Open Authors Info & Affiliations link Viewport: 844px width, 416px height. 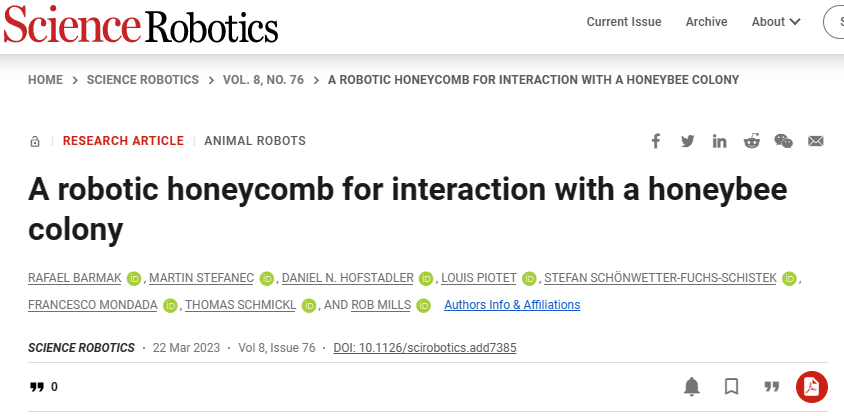[x=512, y=305]
